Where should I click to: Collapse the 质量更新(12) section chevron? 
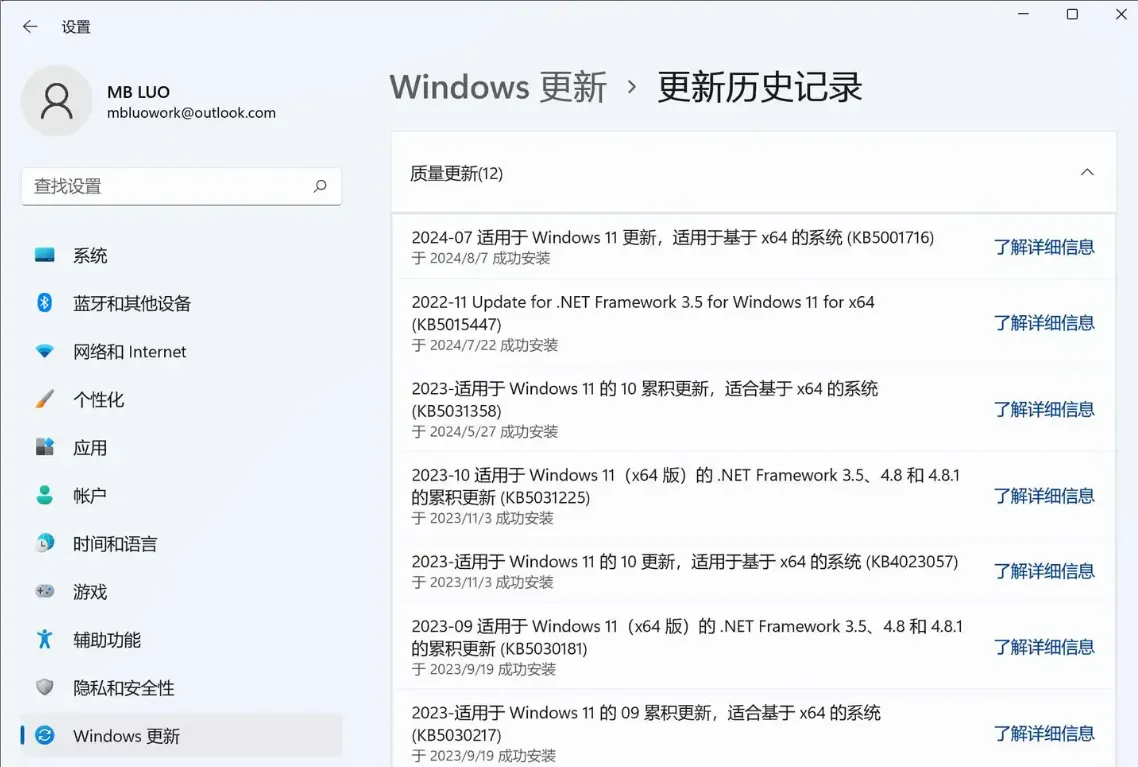click(x=1086, y=173)
